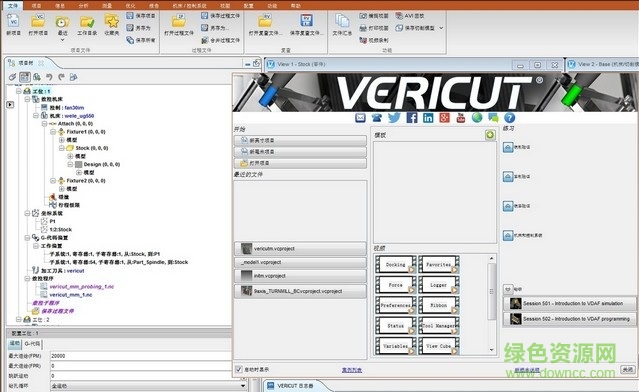The image size is (639, 392).
Task: Click the green globe website icon
Action: coord(477,118)
